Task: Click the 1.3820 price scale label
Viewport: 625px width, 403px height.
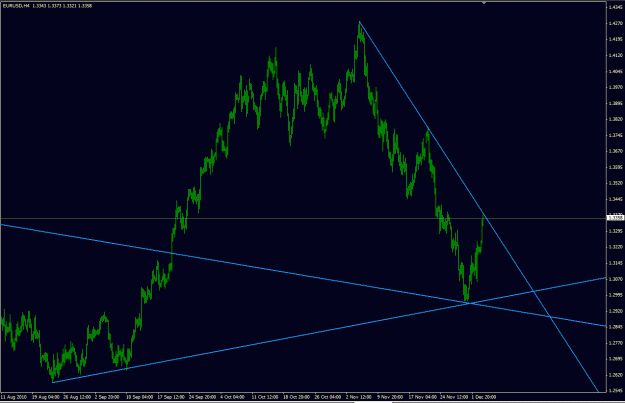Action: pos(616,119)
